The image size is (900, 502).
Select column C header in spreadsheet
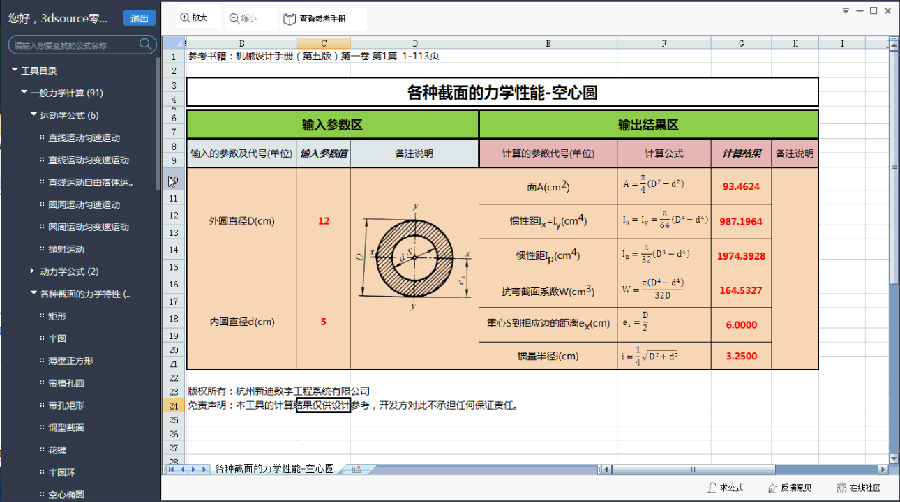pyautogui.click(x=324, y=43)
